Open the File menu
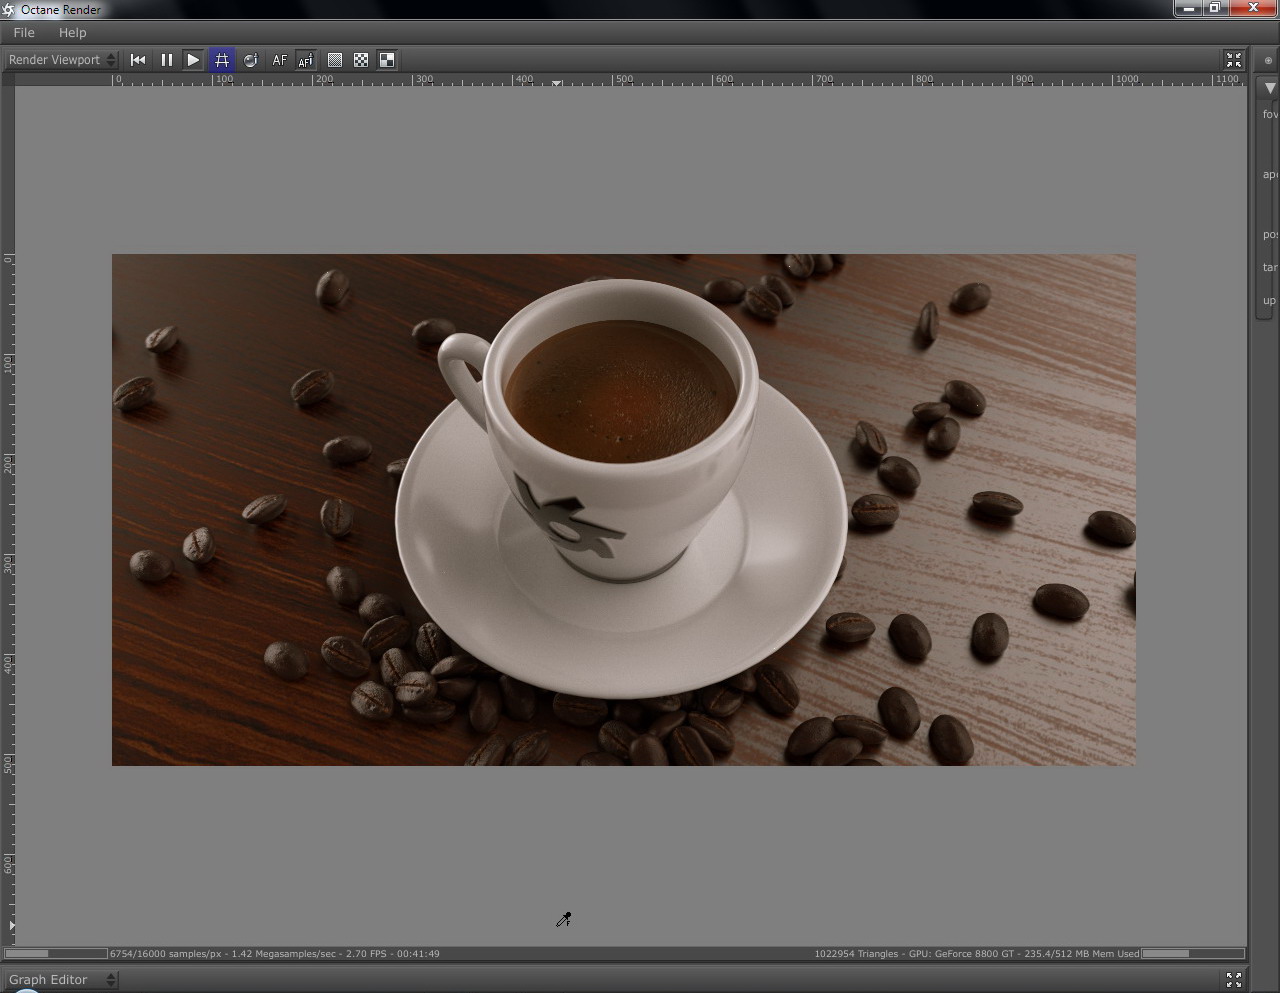1280x993 pixels. coord(24,33)
